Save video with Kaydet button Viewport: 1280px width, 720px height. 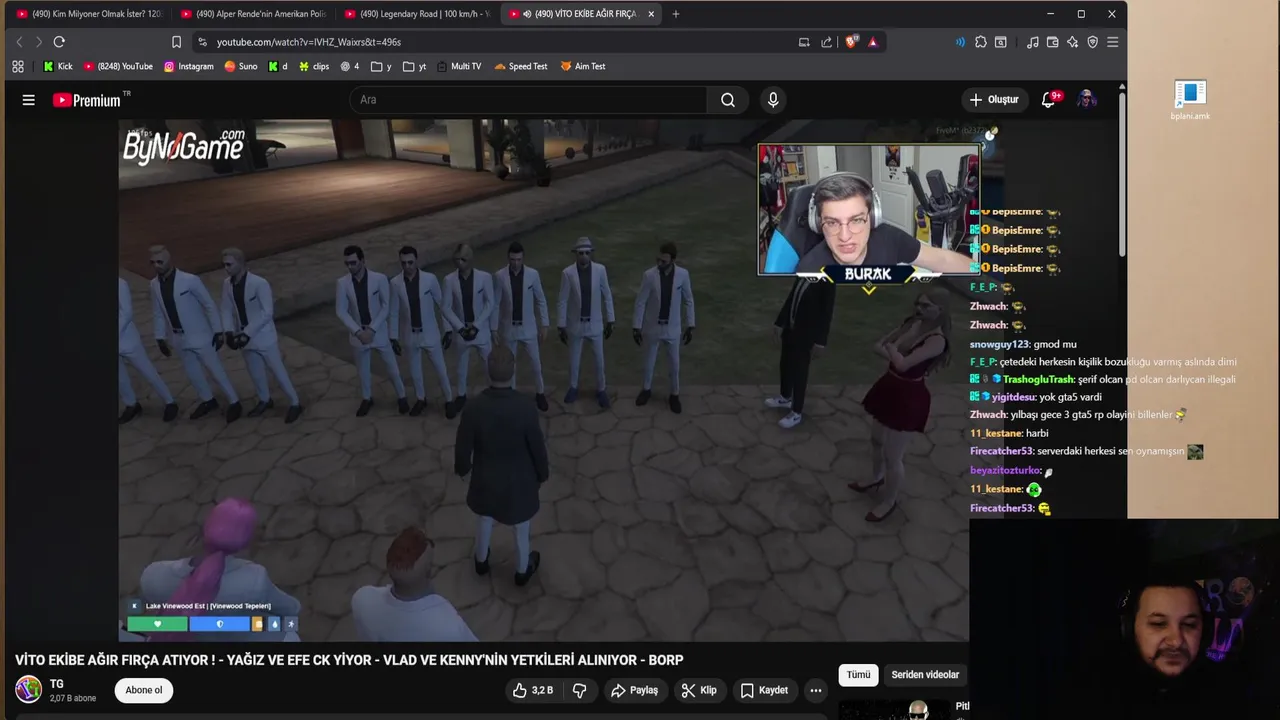764,690
